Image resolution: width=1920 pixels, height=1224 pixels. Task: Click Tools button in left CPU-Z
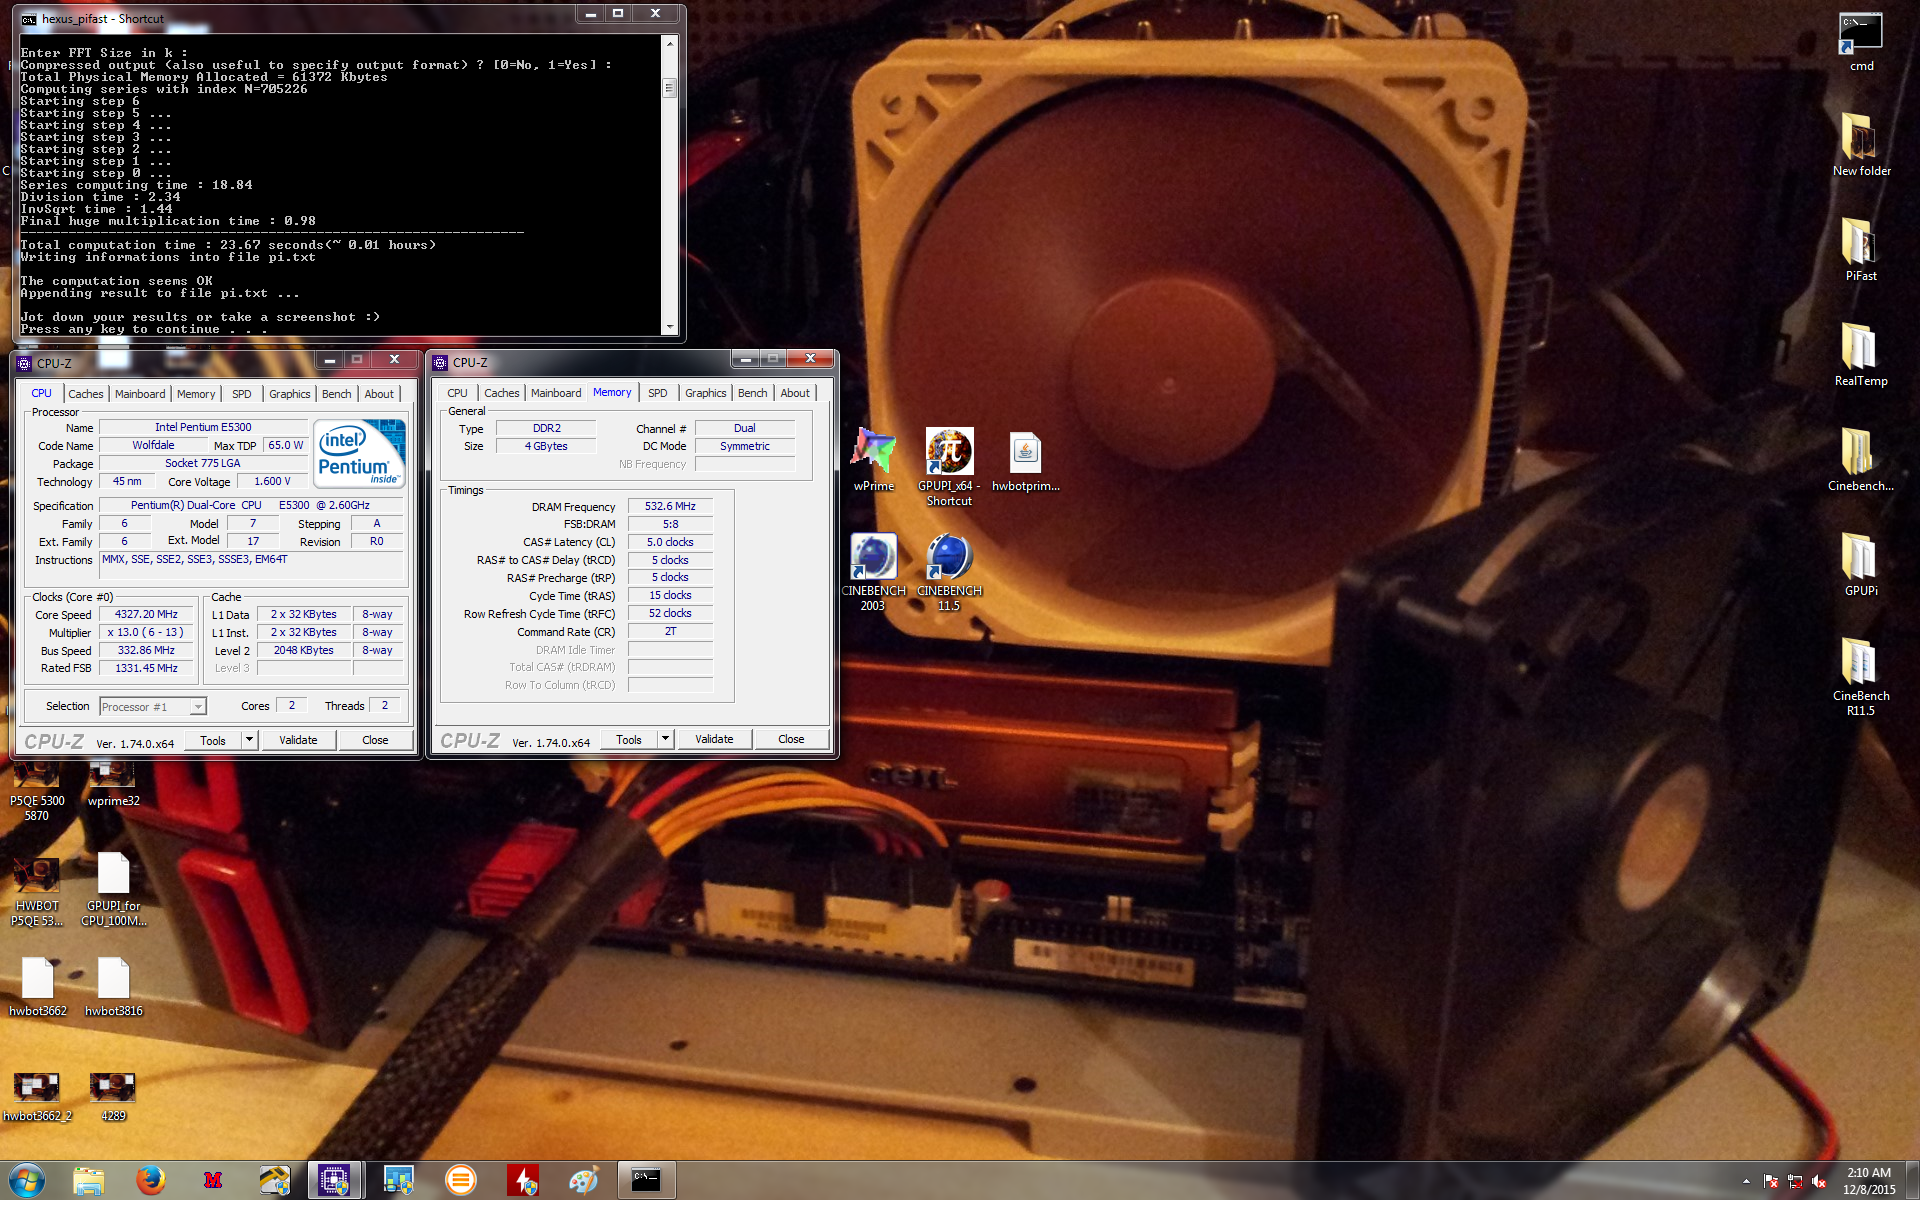(213, 740)
